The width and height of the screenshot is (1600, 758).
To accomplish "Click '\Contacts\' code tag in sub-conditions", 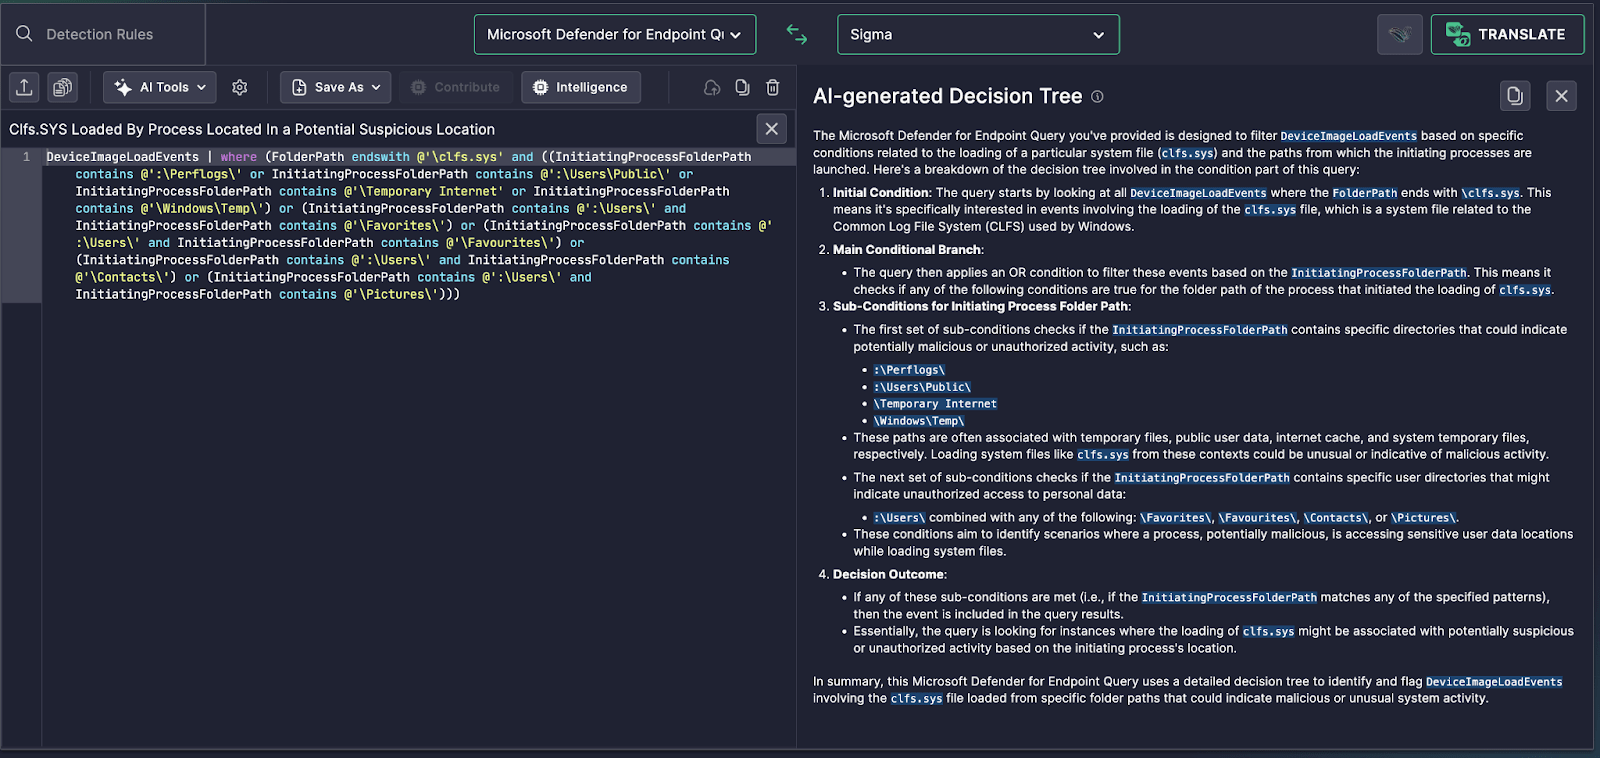I will (x=1337, y=518).
